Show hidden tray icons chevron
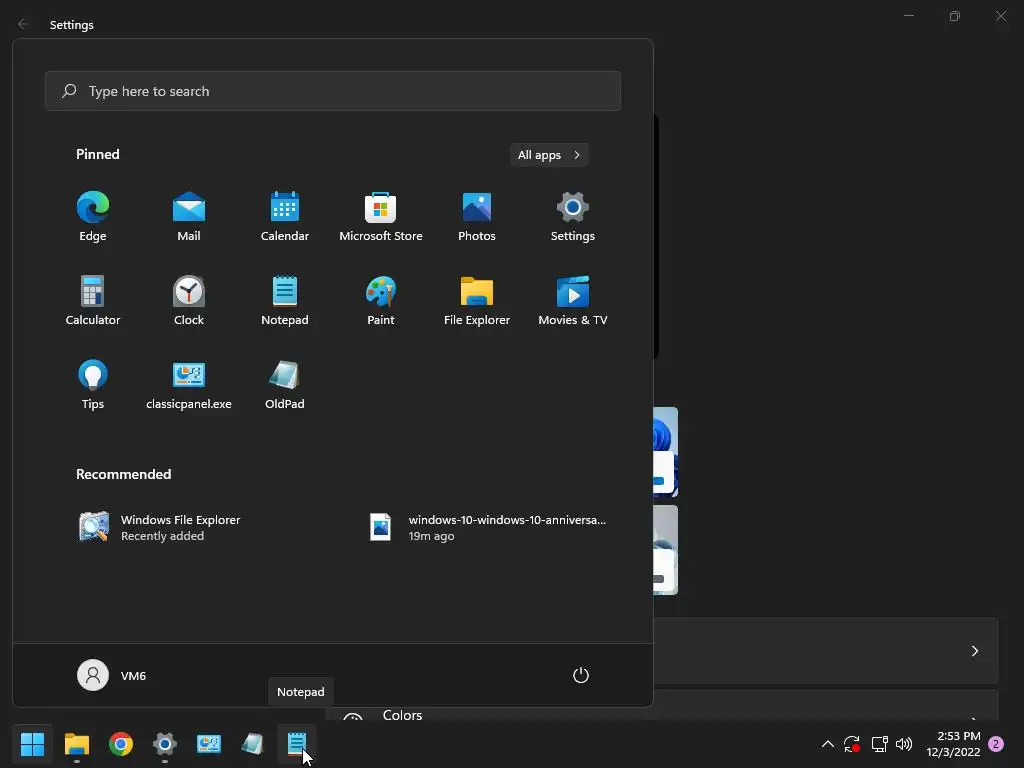Image resolution: width=1024 pixels, height=768 pixels. tap(827, 744)
